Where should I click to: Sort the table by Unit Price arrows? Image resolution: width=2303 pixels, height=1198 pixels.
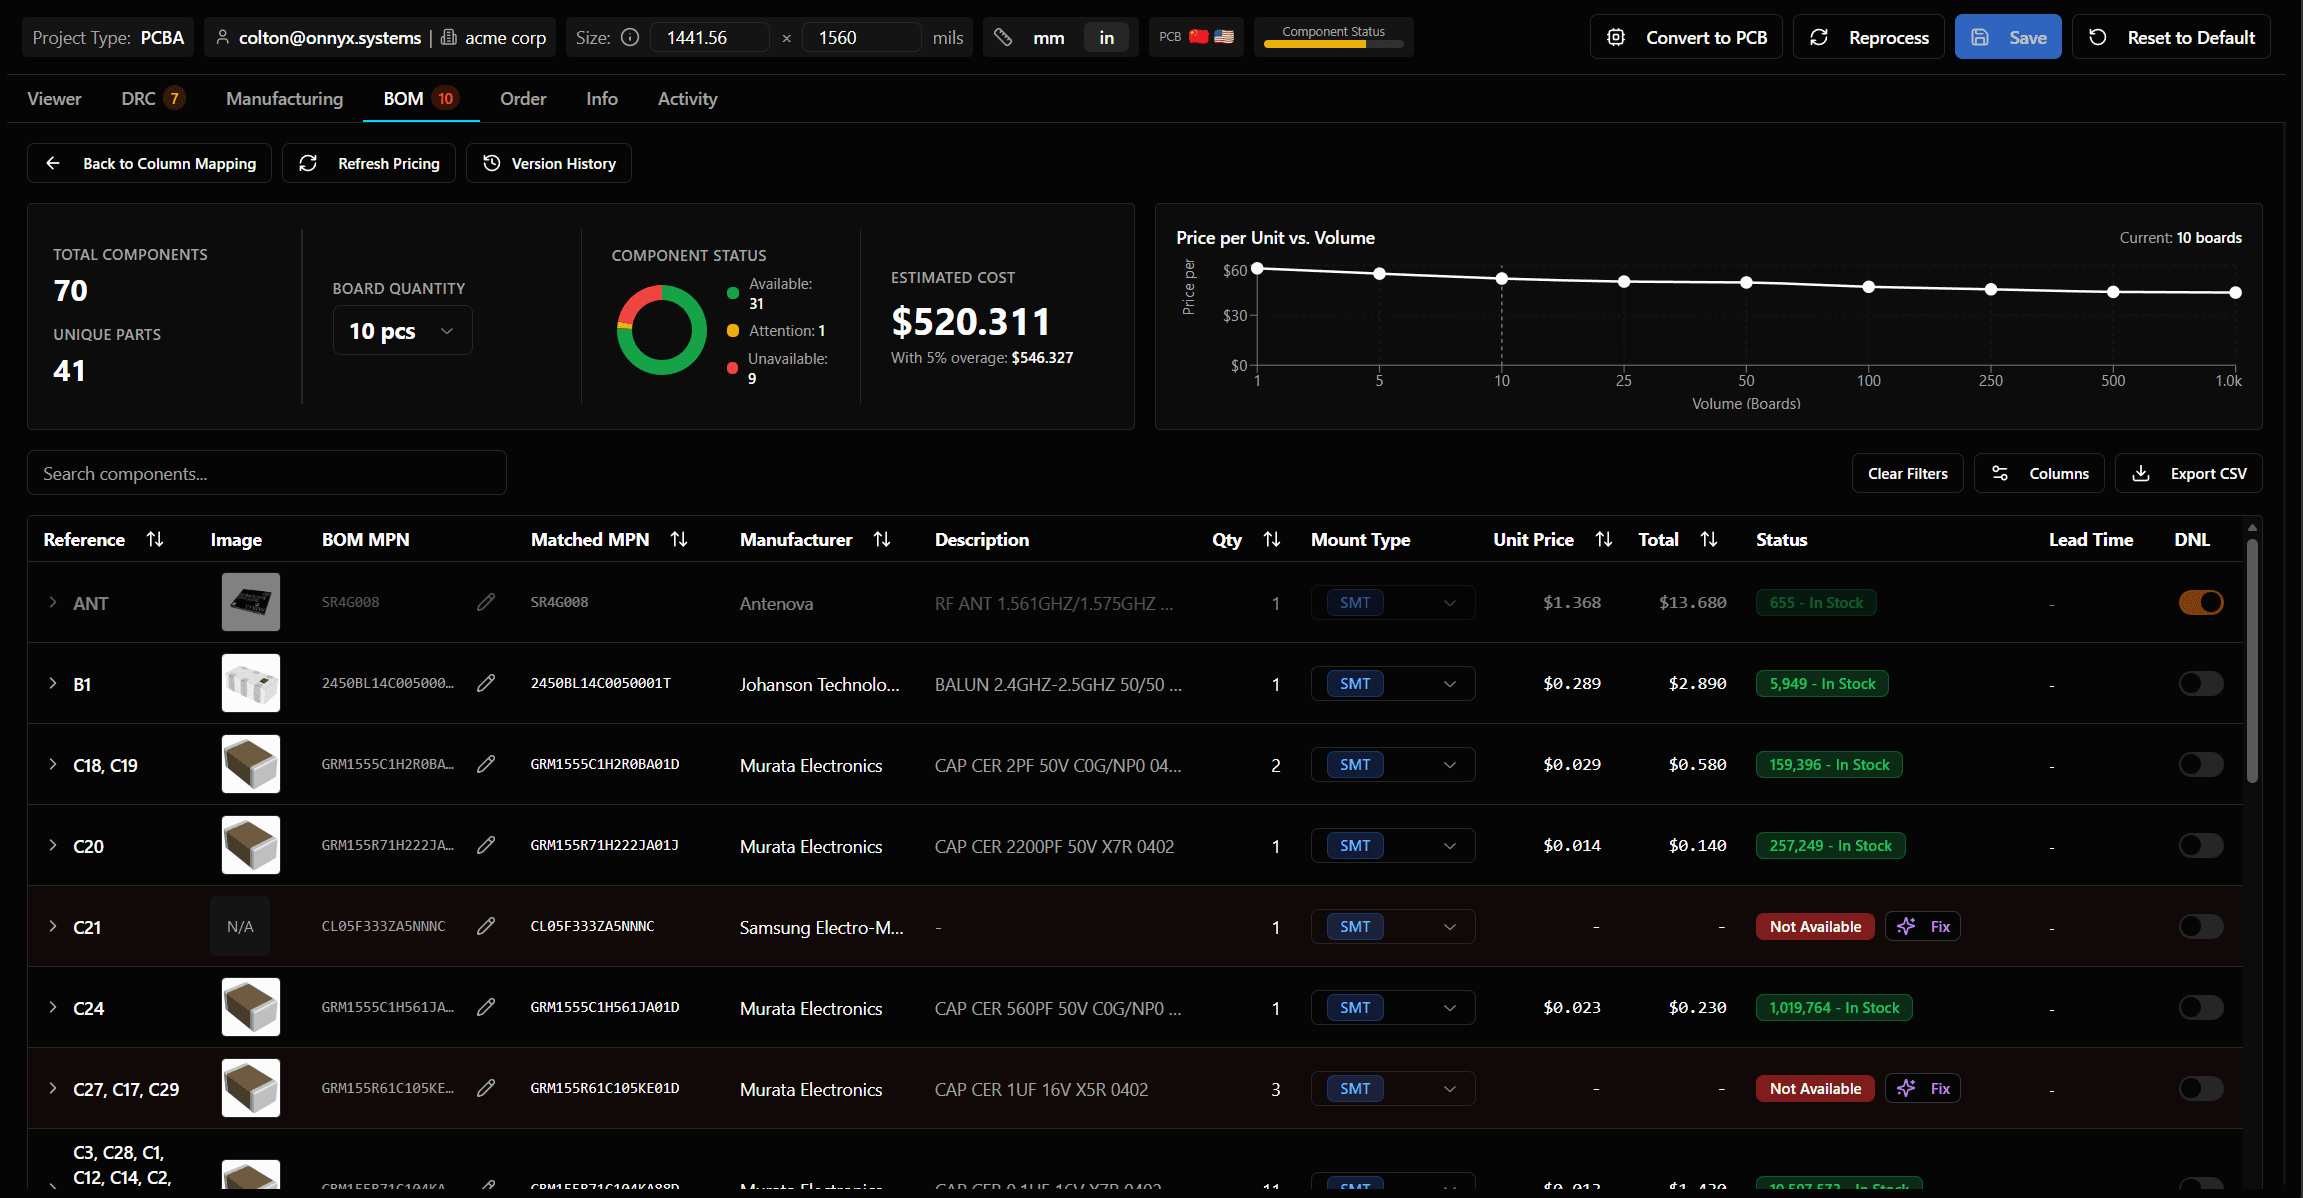pyautogui.click(x=1604, y=539)
